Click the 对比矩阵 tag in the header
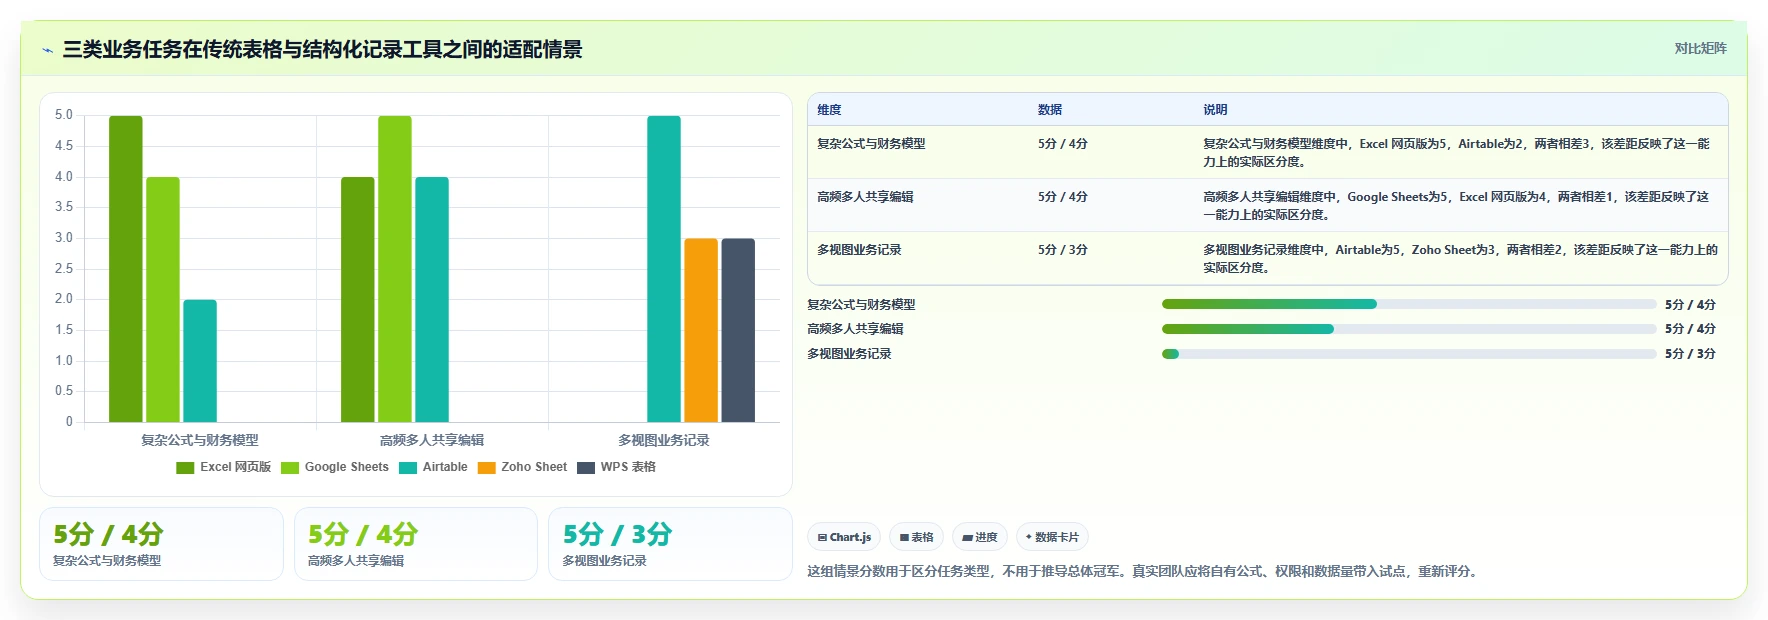The height and width of the screenshot is (620, 1768). (1700, 48)
